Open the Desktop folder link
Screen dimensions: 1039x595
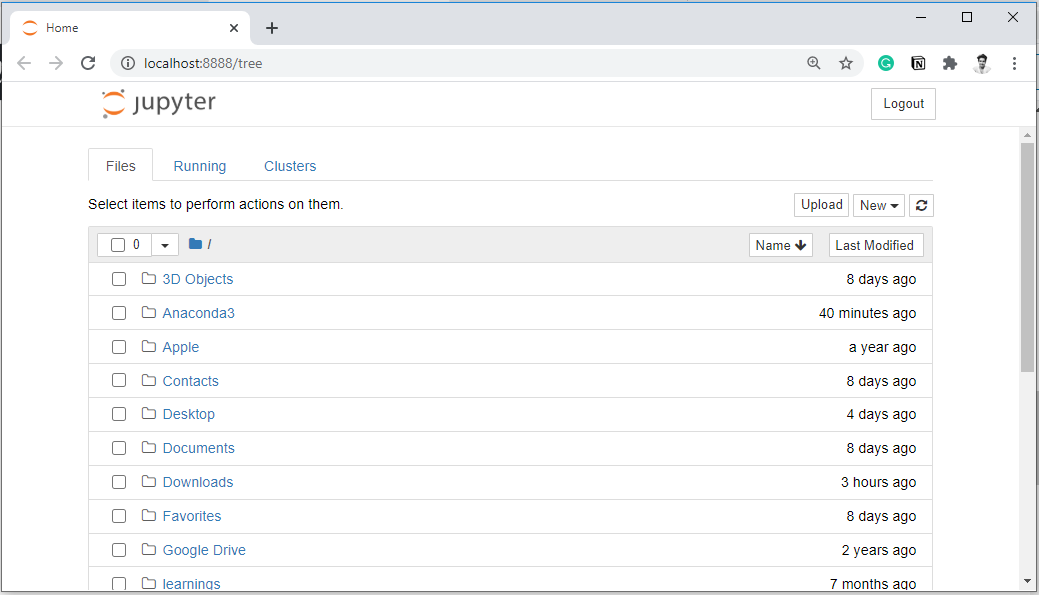188,414
